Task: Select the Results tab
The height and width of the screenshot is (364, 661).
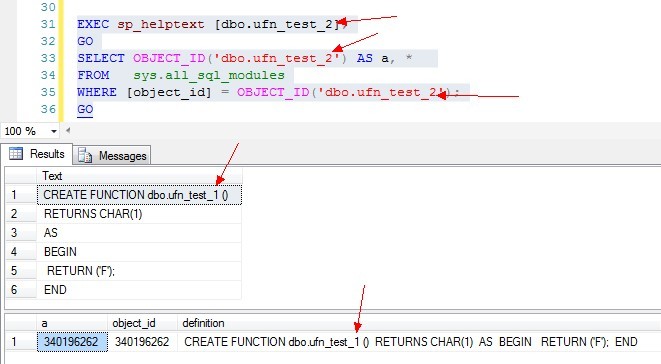Action: [x=37, y=154]
